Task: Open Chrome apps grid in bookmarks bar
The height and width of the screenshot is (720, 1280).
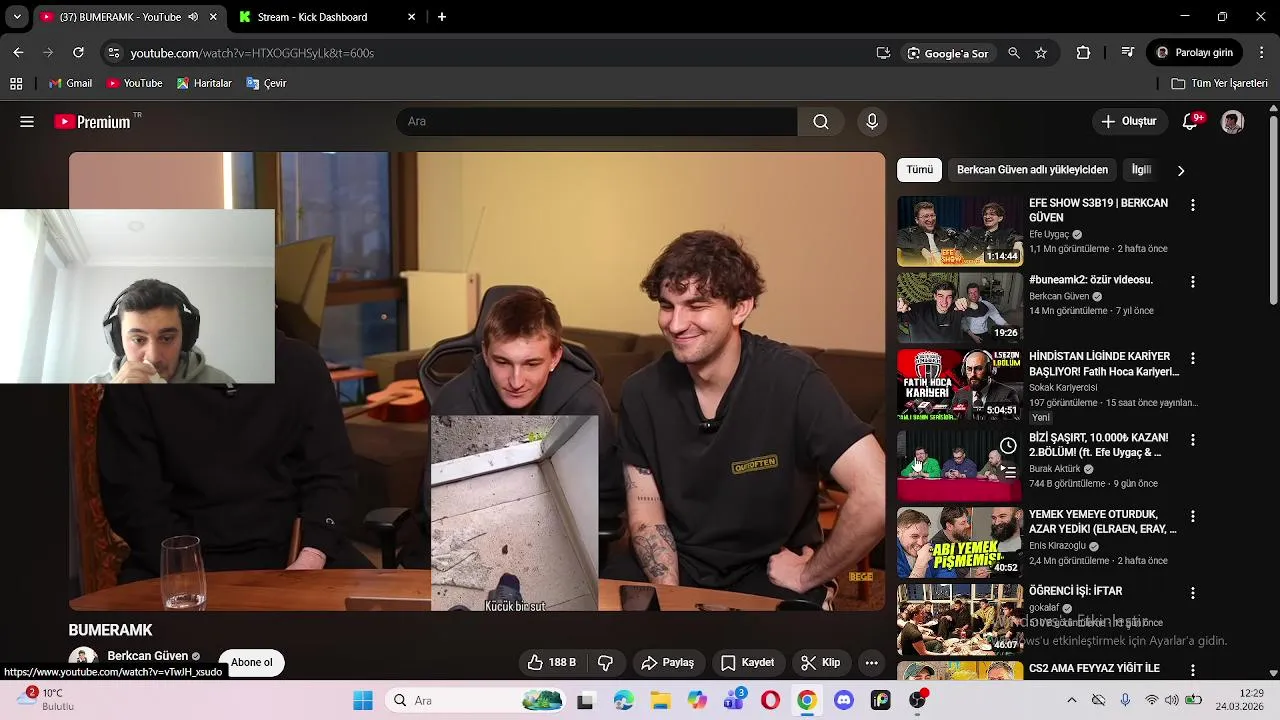Action: (16, 84)
